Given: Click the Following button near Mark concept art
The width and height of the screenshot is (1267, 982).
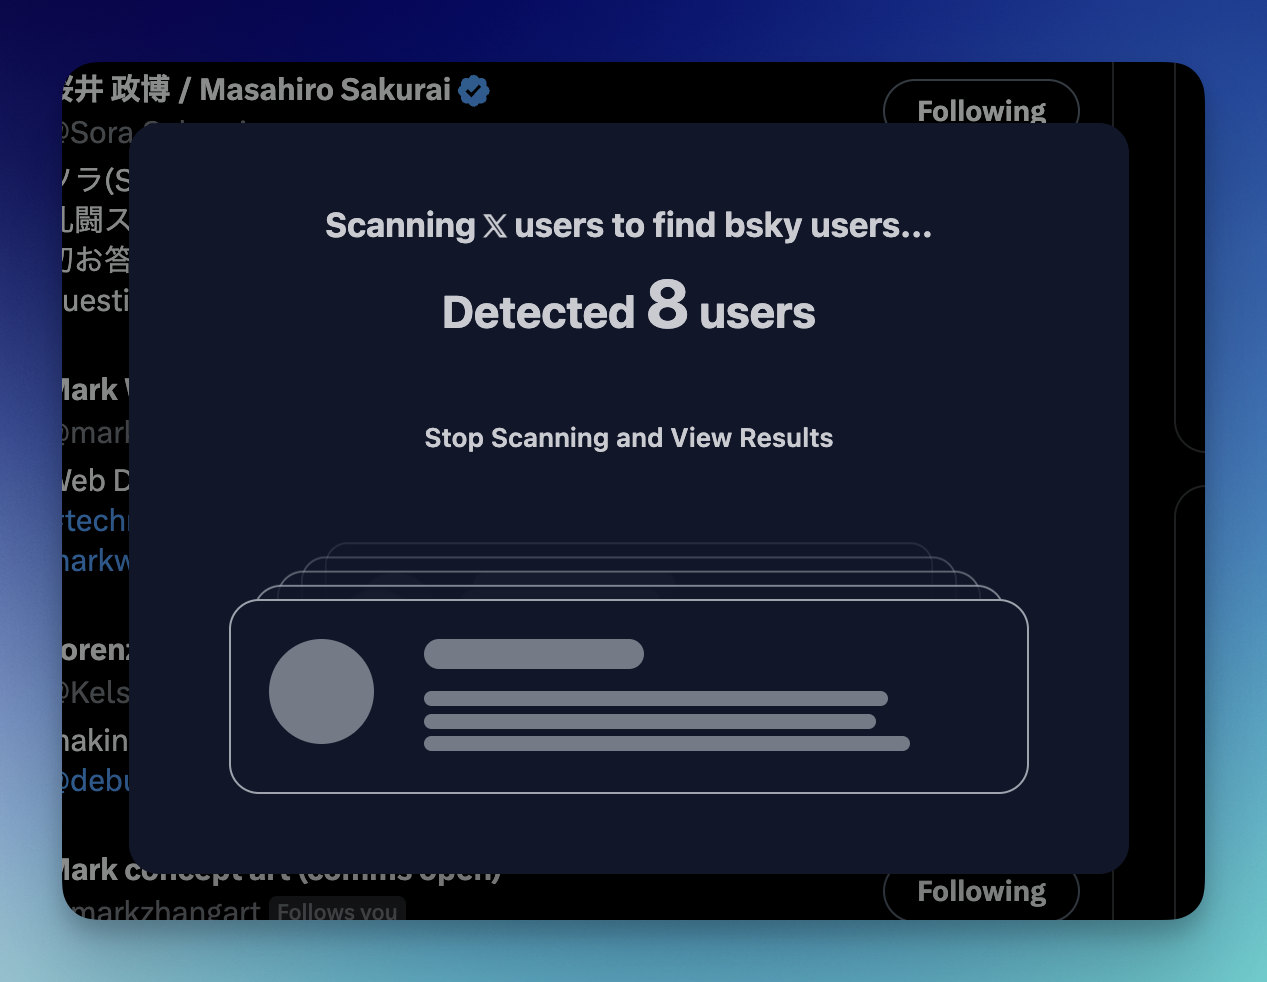Looking at the screenshot, I should pos(981,891).
